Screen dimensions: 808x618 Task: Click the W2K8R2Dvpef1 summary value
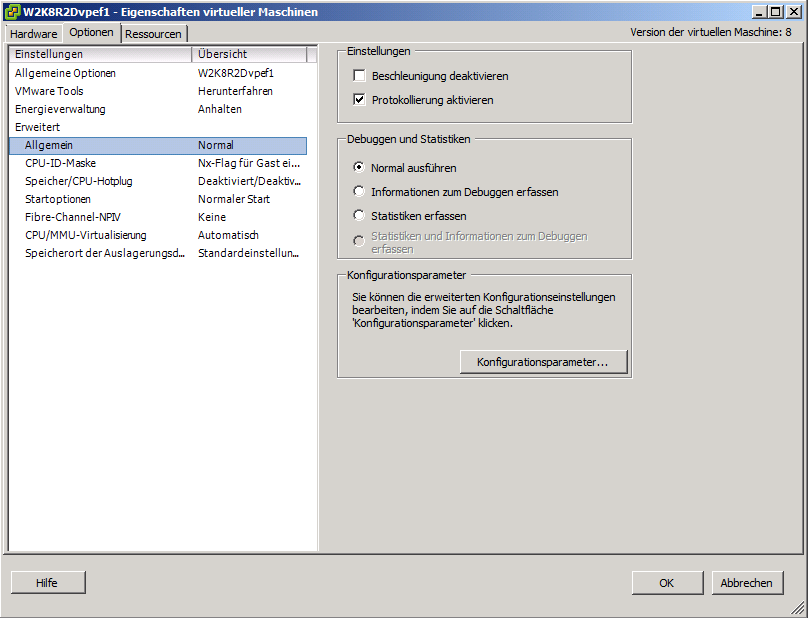[236, 73]
